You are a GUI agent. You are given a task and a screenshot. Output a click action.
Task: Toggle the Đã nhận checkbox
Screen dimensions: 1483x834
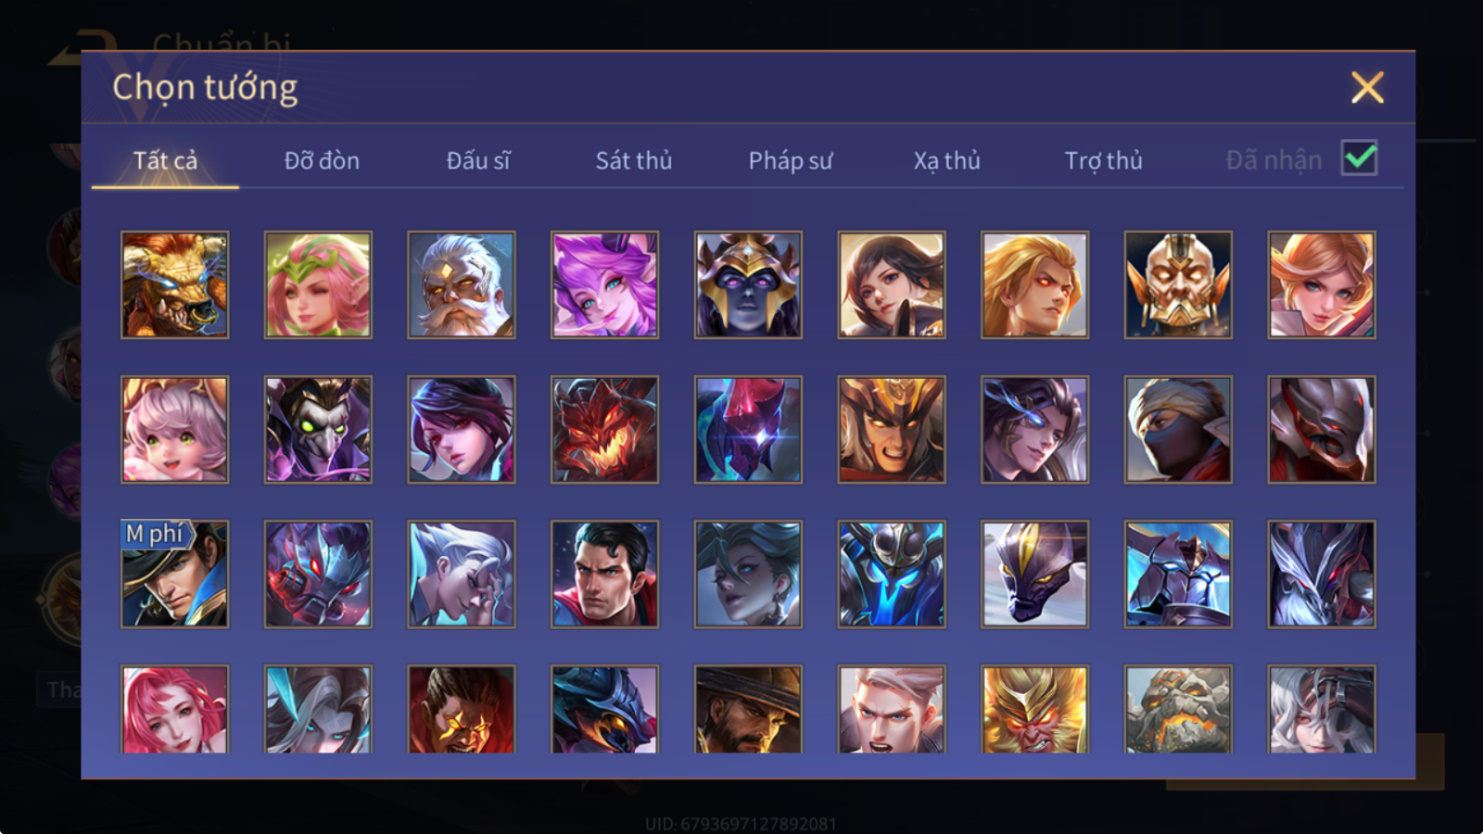[x=1359, y=158]
